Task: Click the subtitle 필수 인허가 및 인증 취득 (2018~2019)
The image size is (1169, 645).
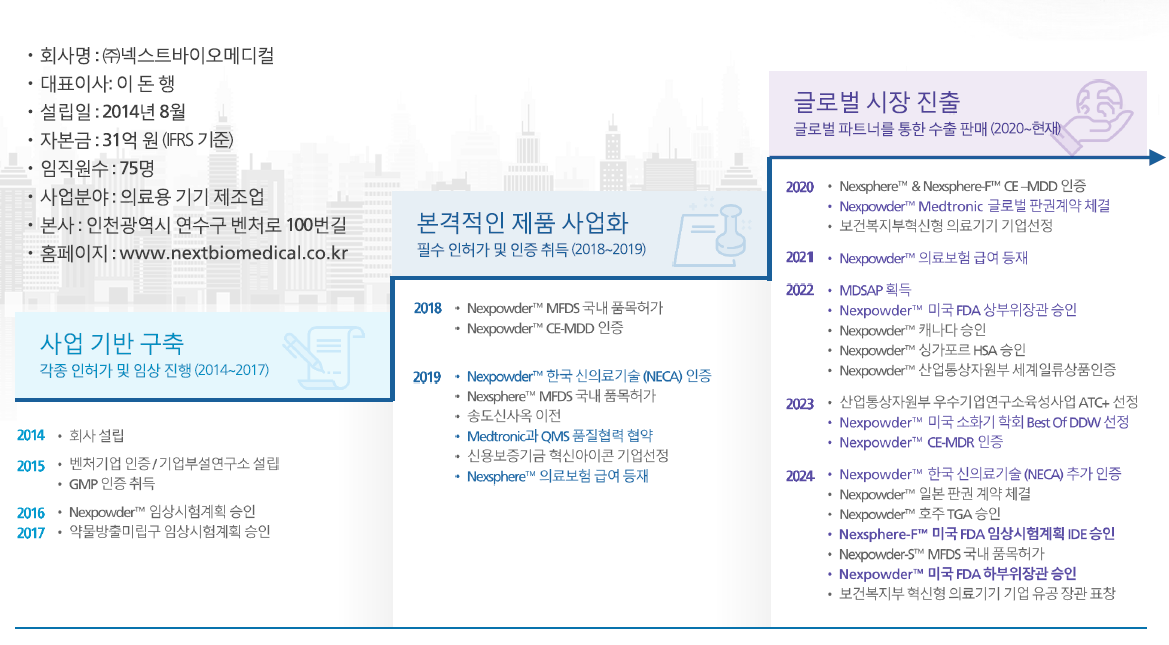Action: (531, 250)
